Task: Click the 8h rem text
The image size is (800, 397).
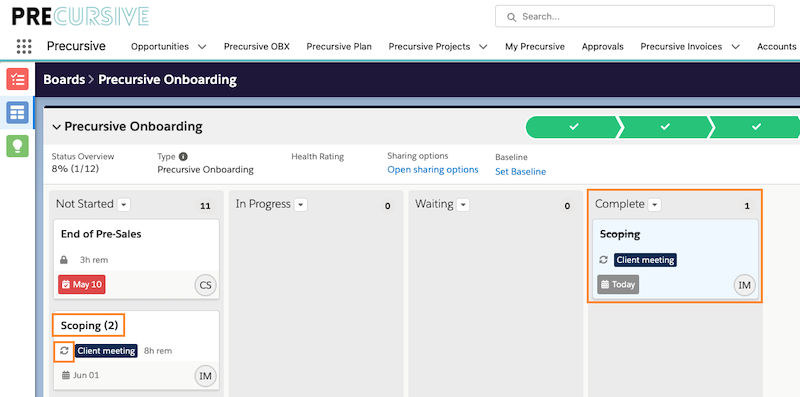Action: point(158,351)
